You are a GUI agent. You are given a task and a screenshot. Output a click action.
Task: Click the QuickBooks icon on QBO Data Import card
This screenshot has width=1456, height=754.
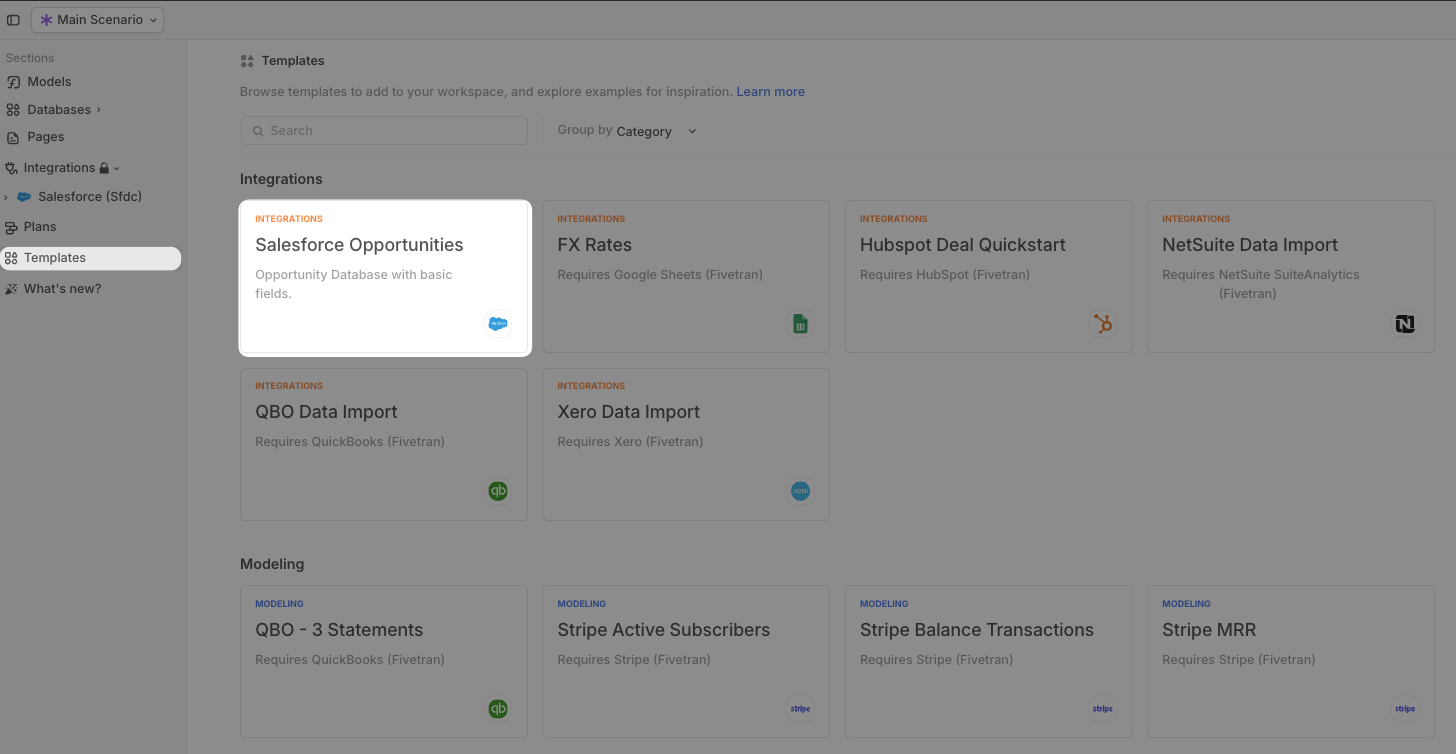pyautogui.click(x=498, y=490)
